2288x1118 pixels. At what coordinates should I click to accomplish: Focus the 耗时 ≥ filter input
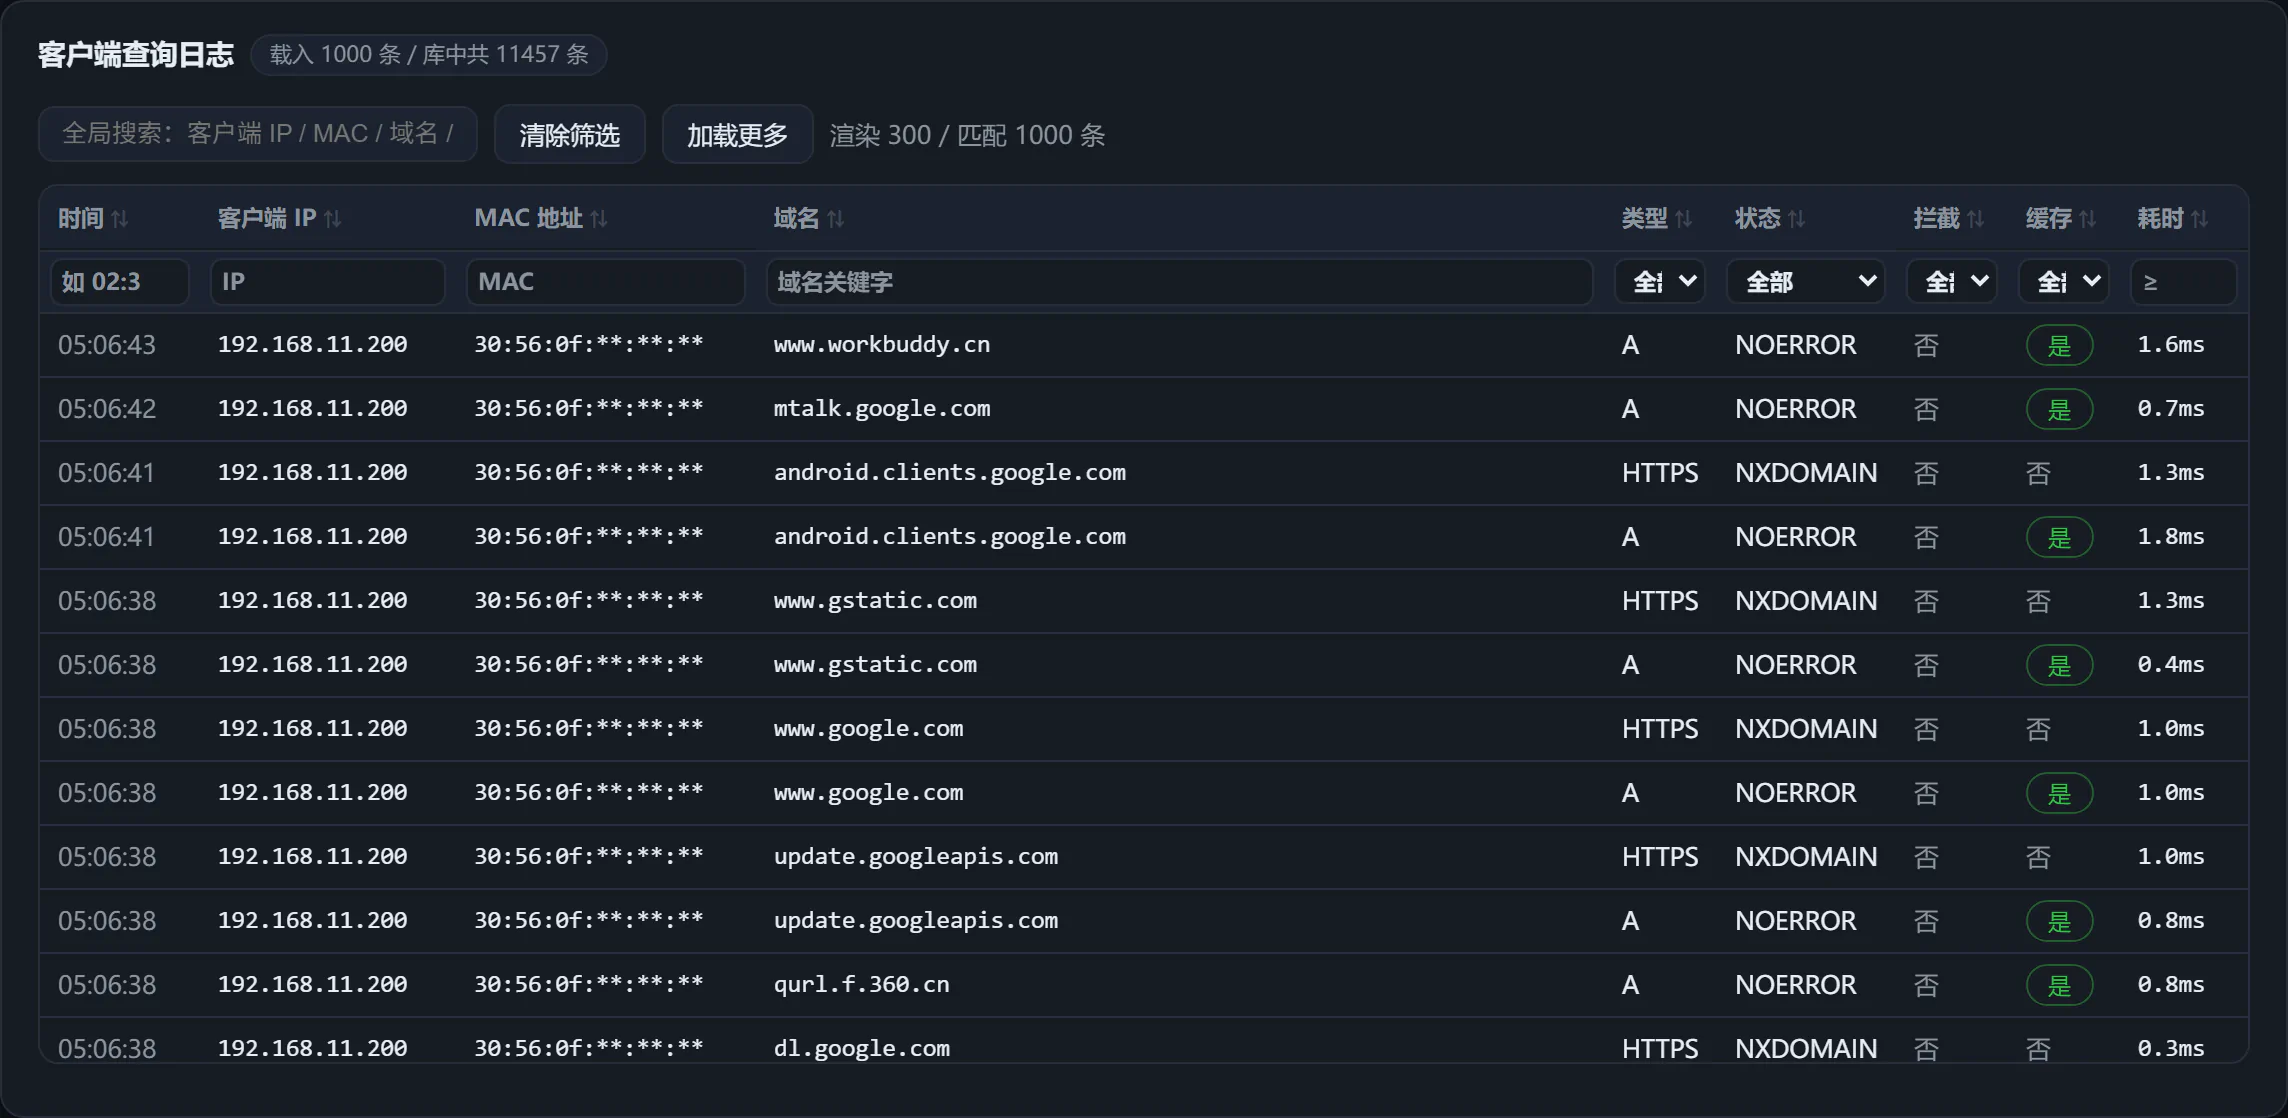(x=2184, y=282)
